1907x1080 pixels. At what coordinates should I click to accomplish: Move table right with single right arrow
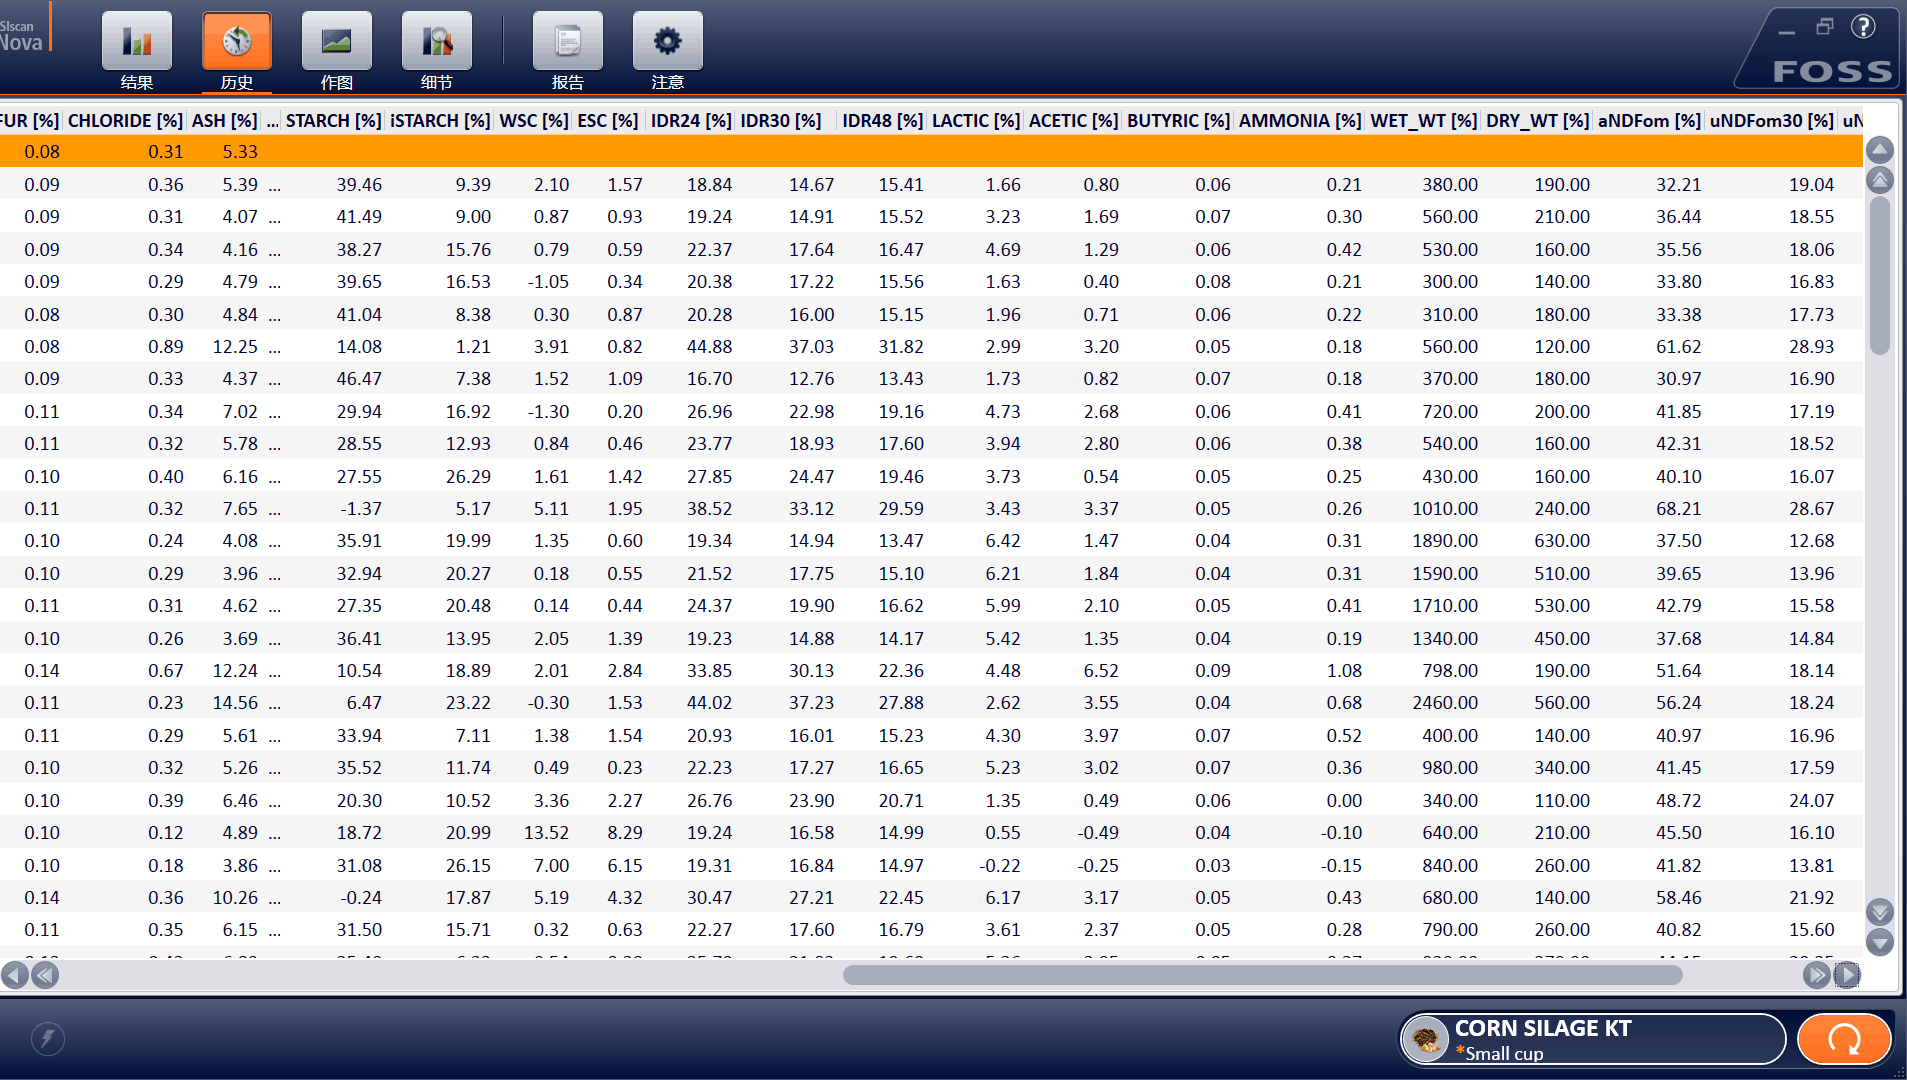1847,975
